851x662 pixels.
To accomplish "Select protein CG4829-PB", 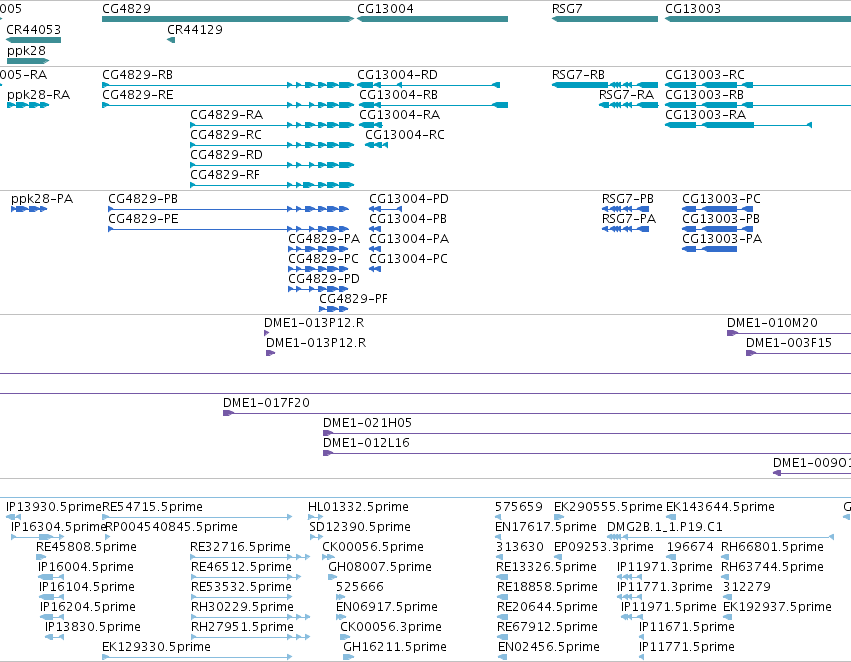I will 143,199.
